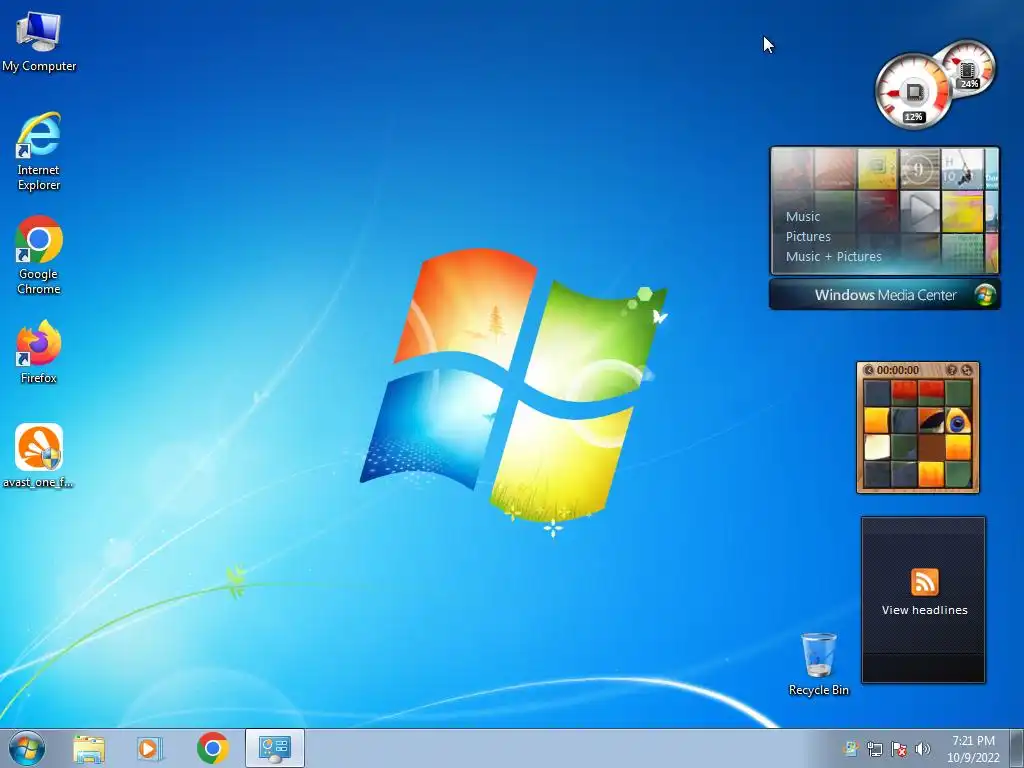
Task: Click the clock showing 7:21 PM
Action: click(973, 748)
